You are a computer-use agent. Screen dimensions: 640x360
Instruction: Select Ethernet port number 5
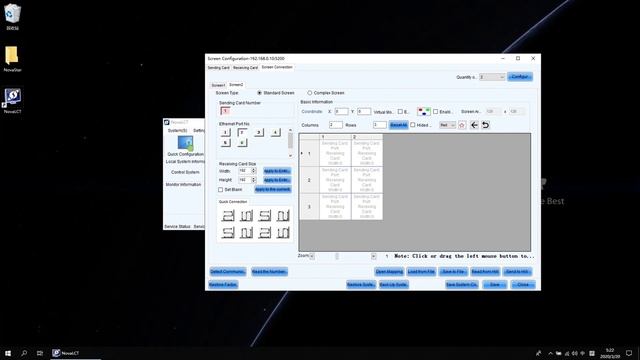[225, 143]
